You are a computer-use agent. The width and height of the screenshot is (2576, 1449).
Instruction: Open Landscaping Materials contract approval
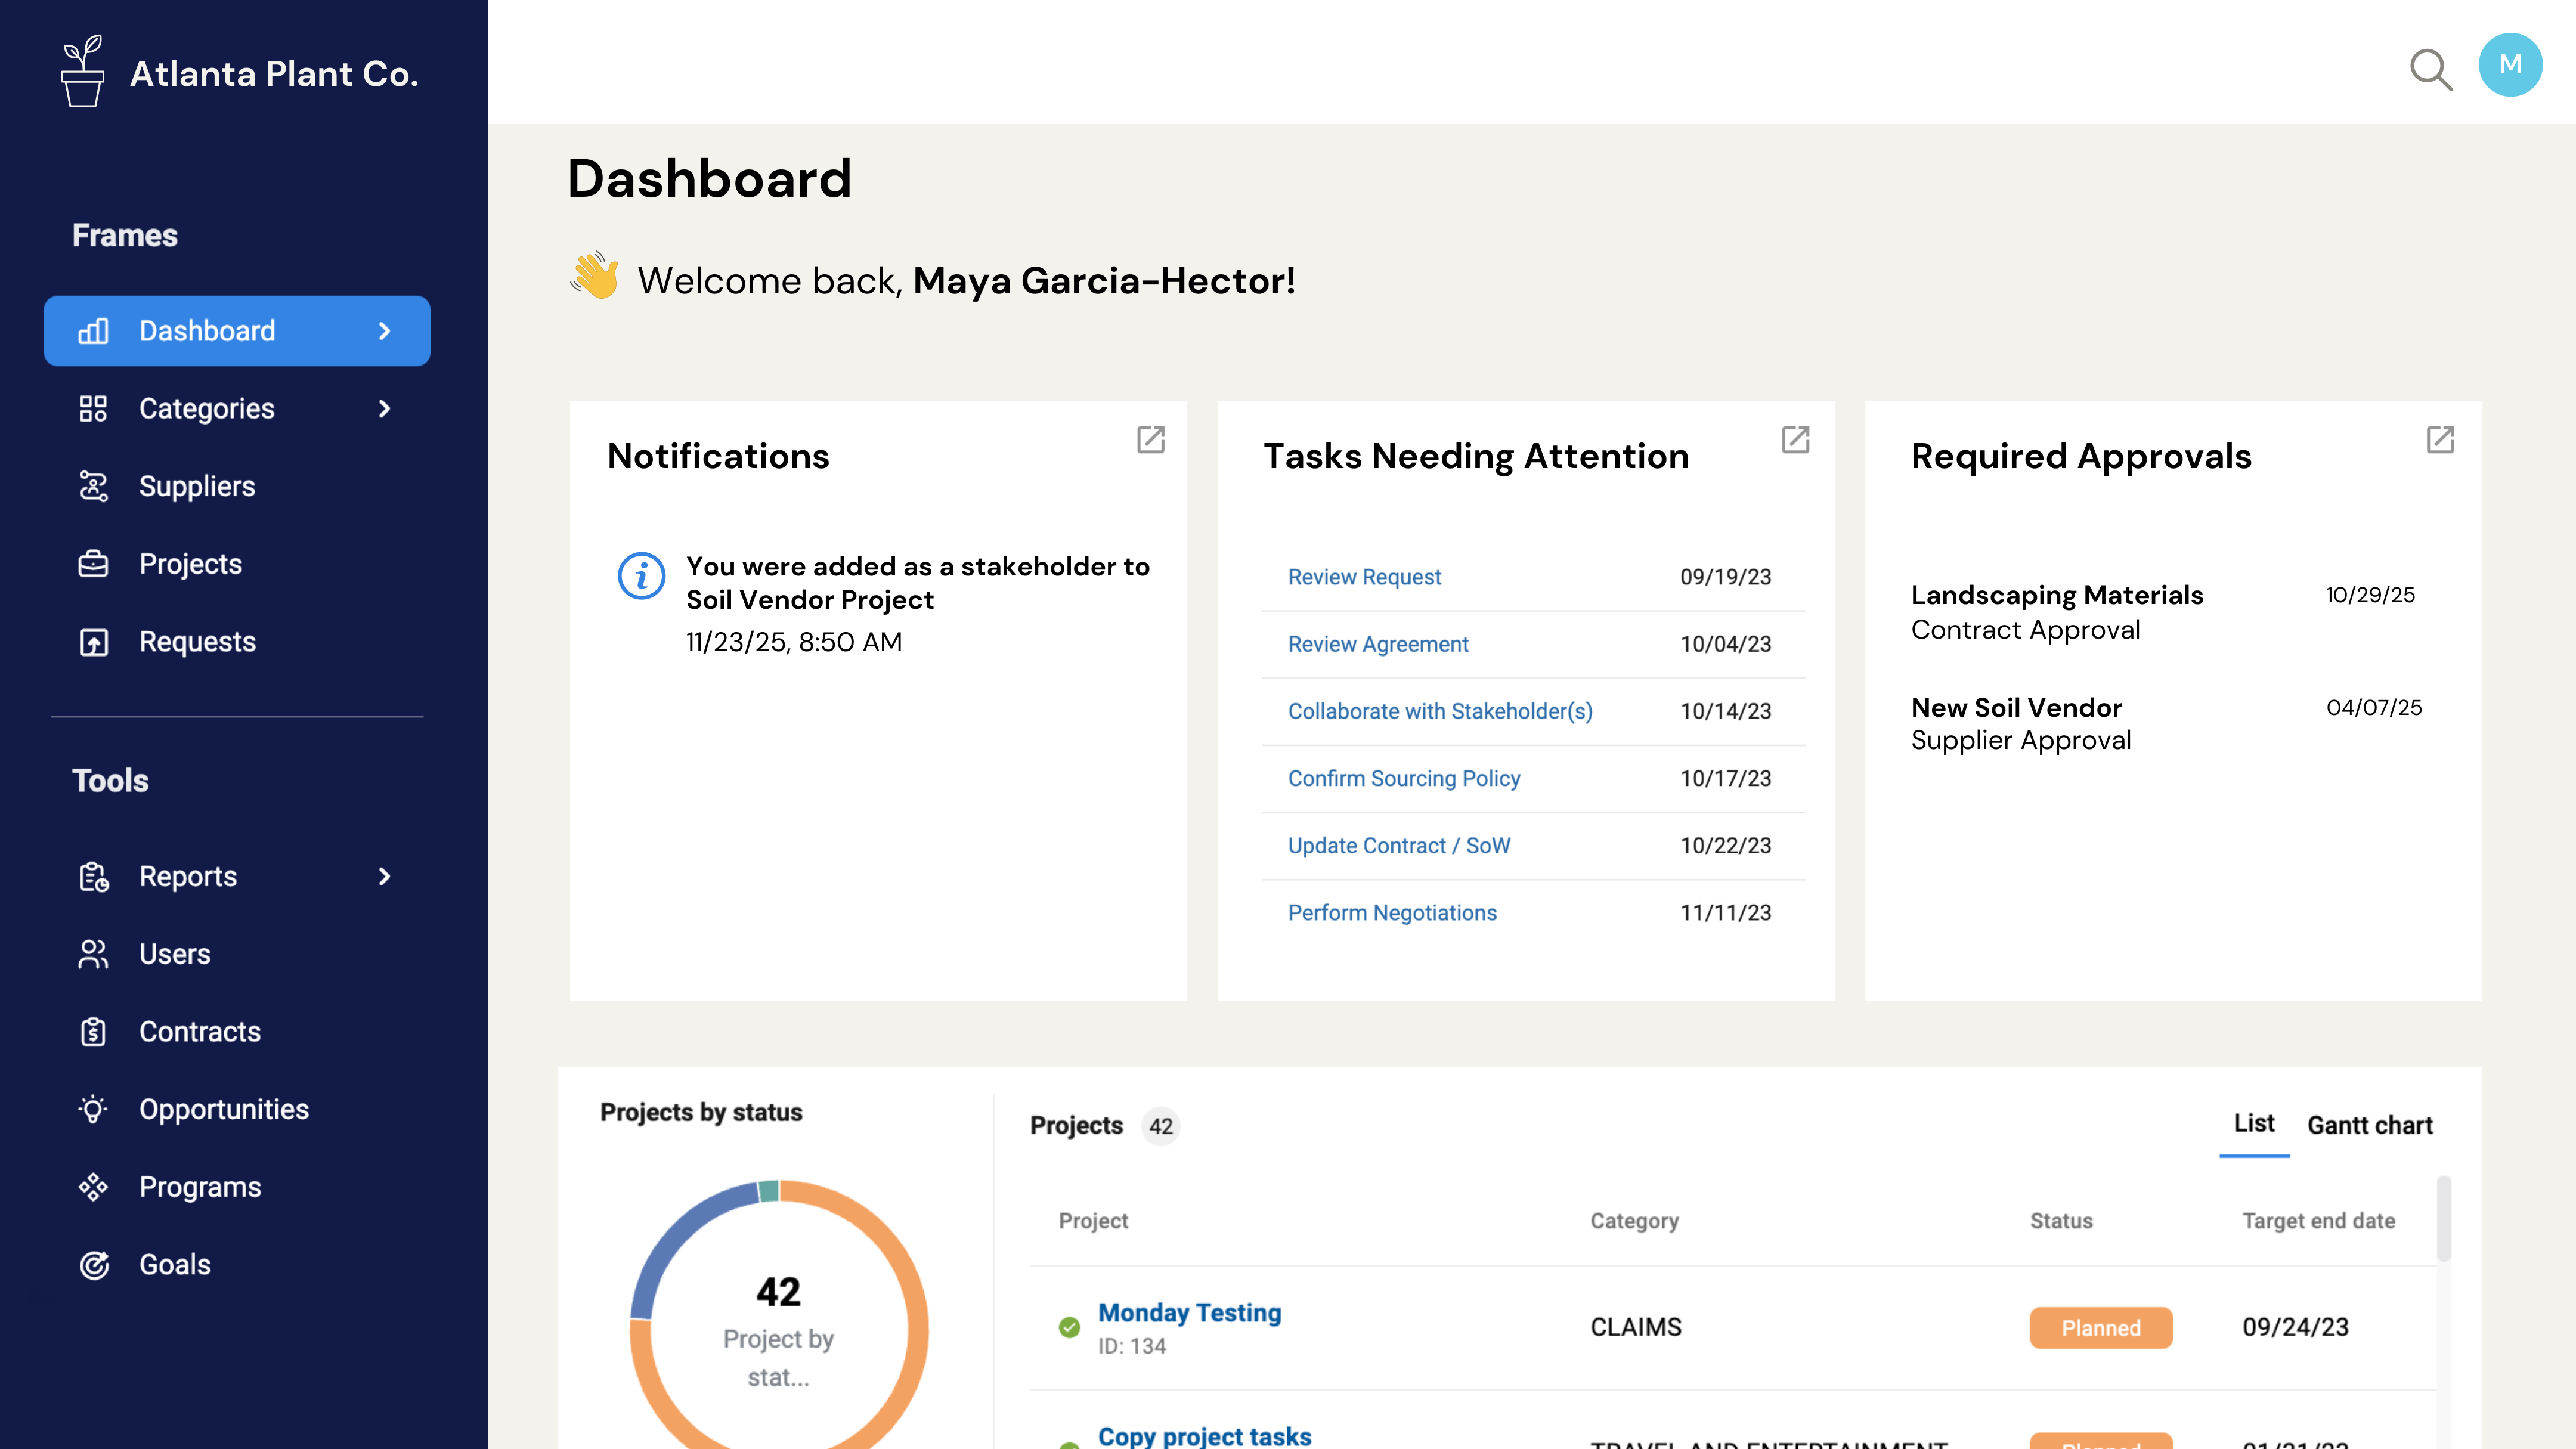click(x=2056, y=596)
